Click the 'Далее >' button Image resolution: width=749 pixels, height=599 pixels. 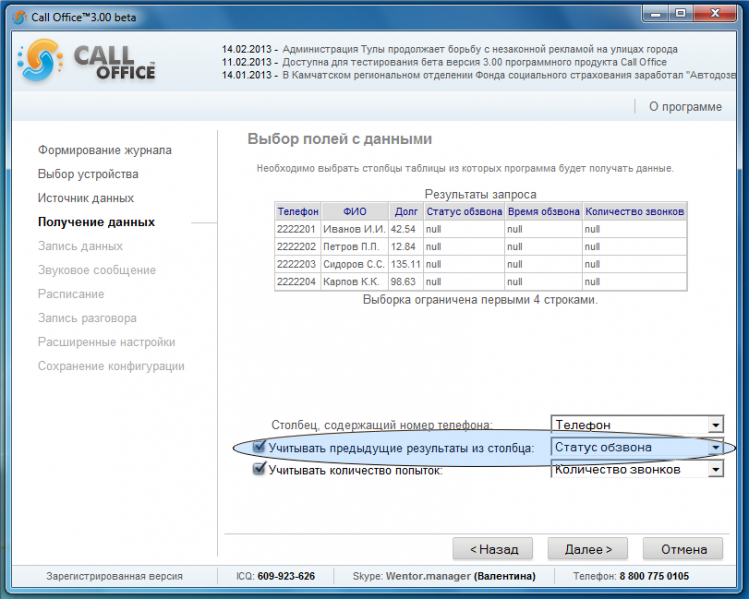point(588,549)
